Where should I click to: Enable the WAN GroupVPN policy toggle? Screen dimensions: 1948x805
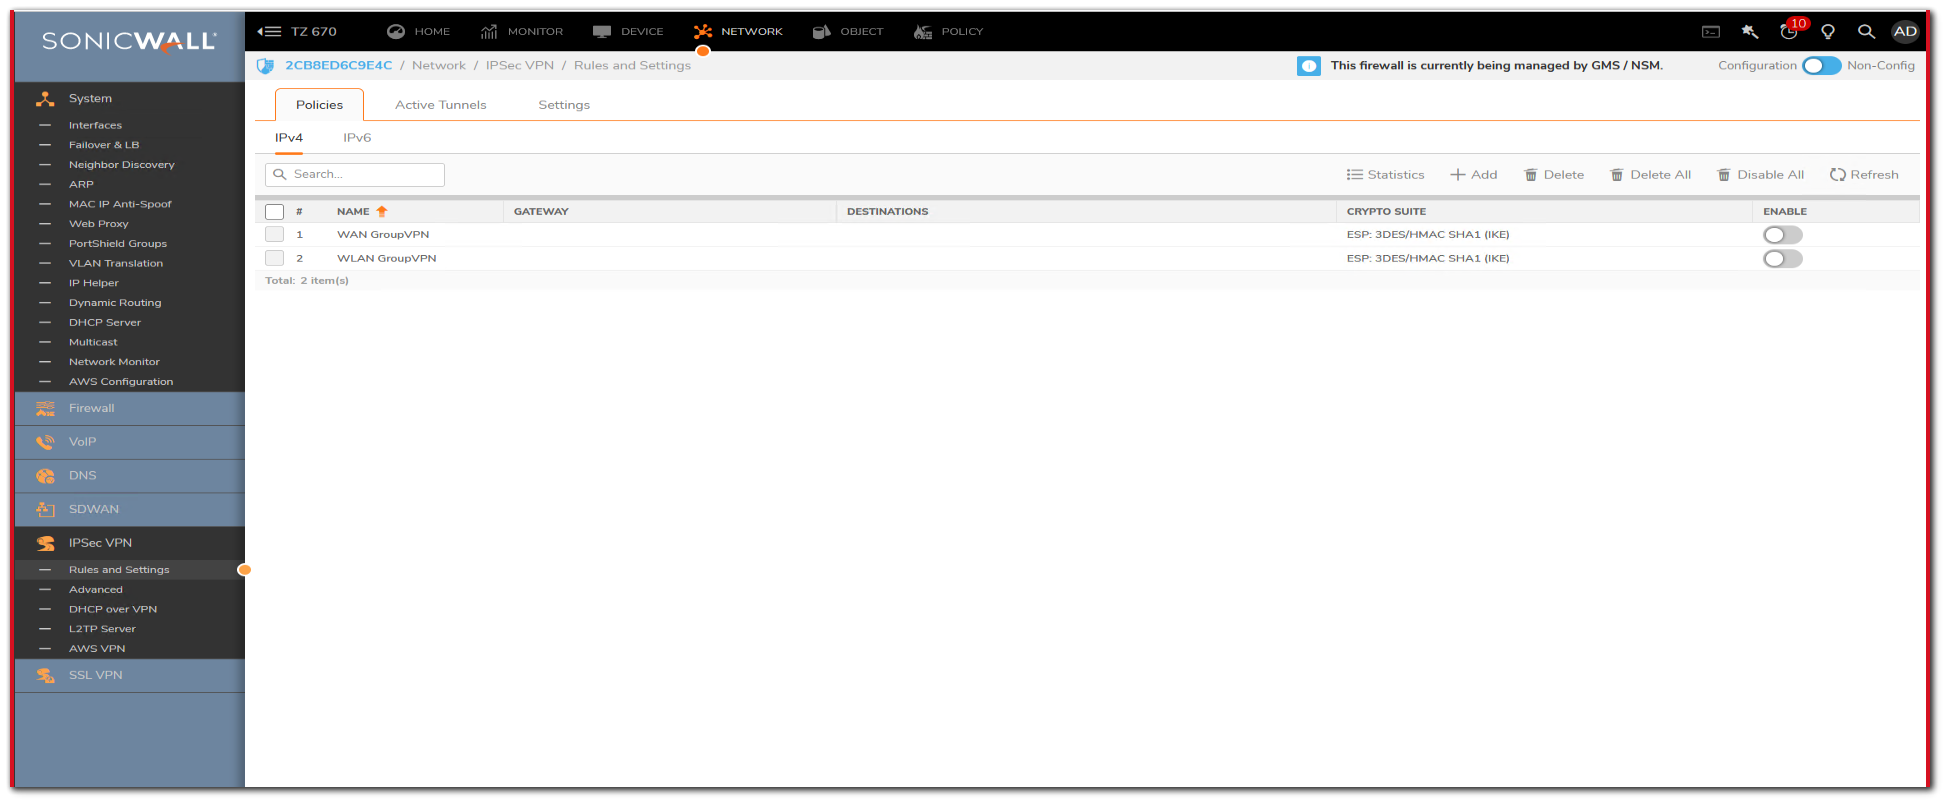[1782, 235]
